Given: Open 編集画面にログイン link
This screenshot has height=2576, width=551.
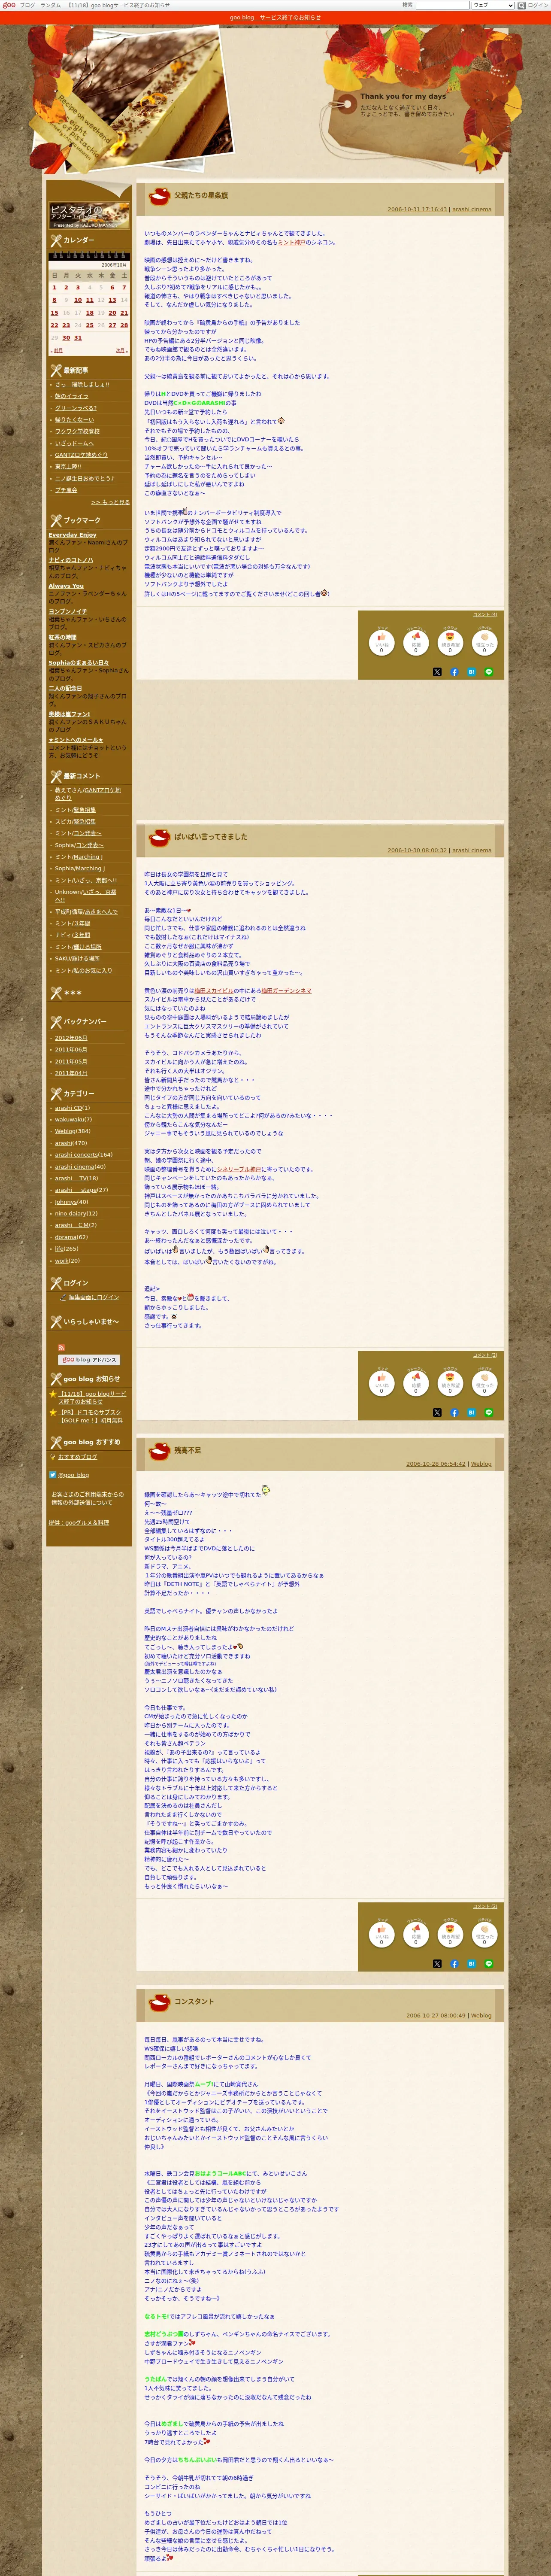Looking at the screenshot, I should click(x=94, y=1298).
